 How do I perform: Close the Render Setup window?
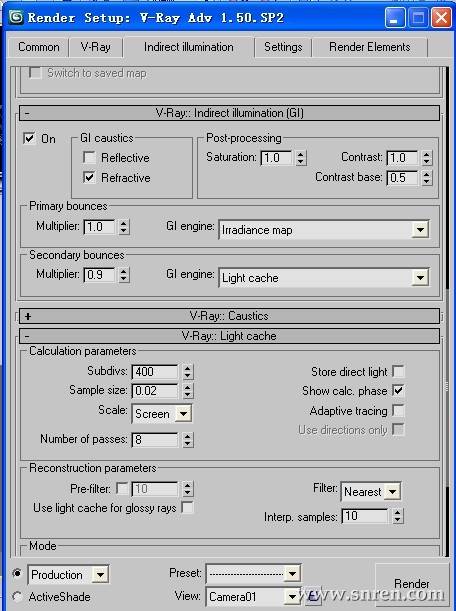[x=441, y=18]
